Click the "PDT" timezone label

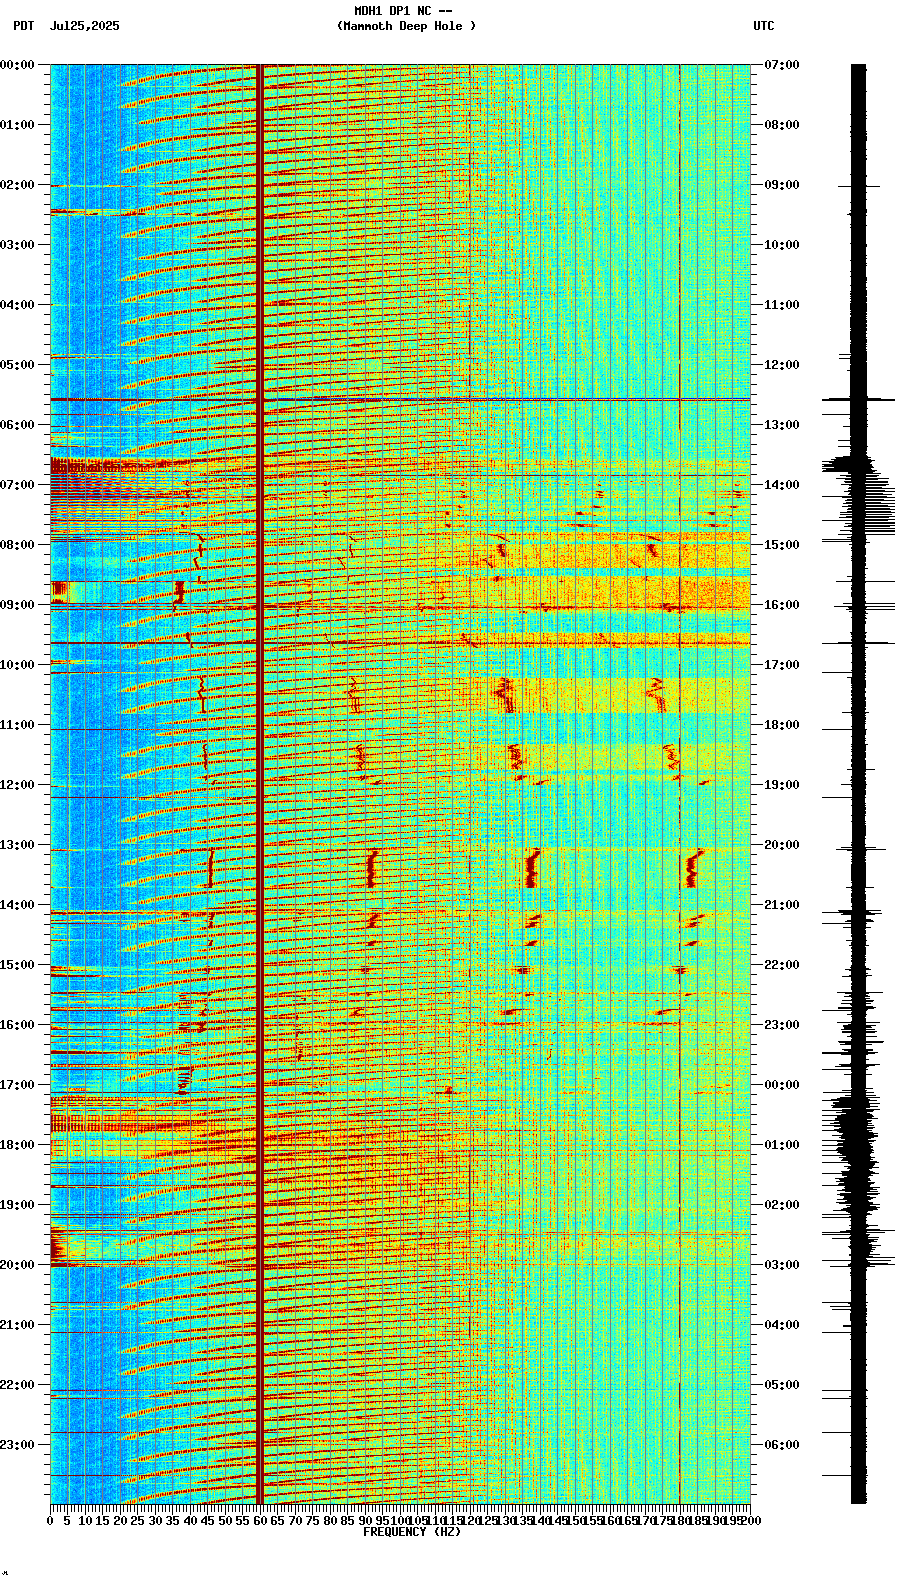click(23, 26)
